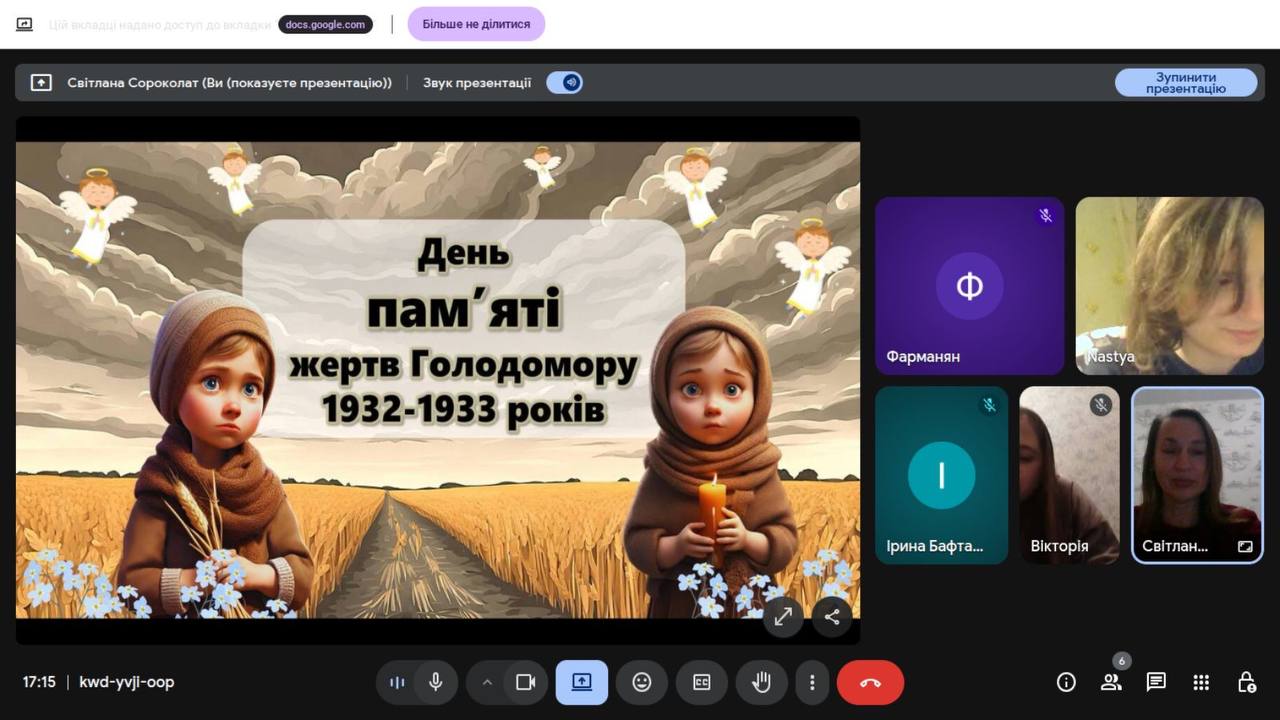
Task: Mute the microphone
Action: [436, 682]
